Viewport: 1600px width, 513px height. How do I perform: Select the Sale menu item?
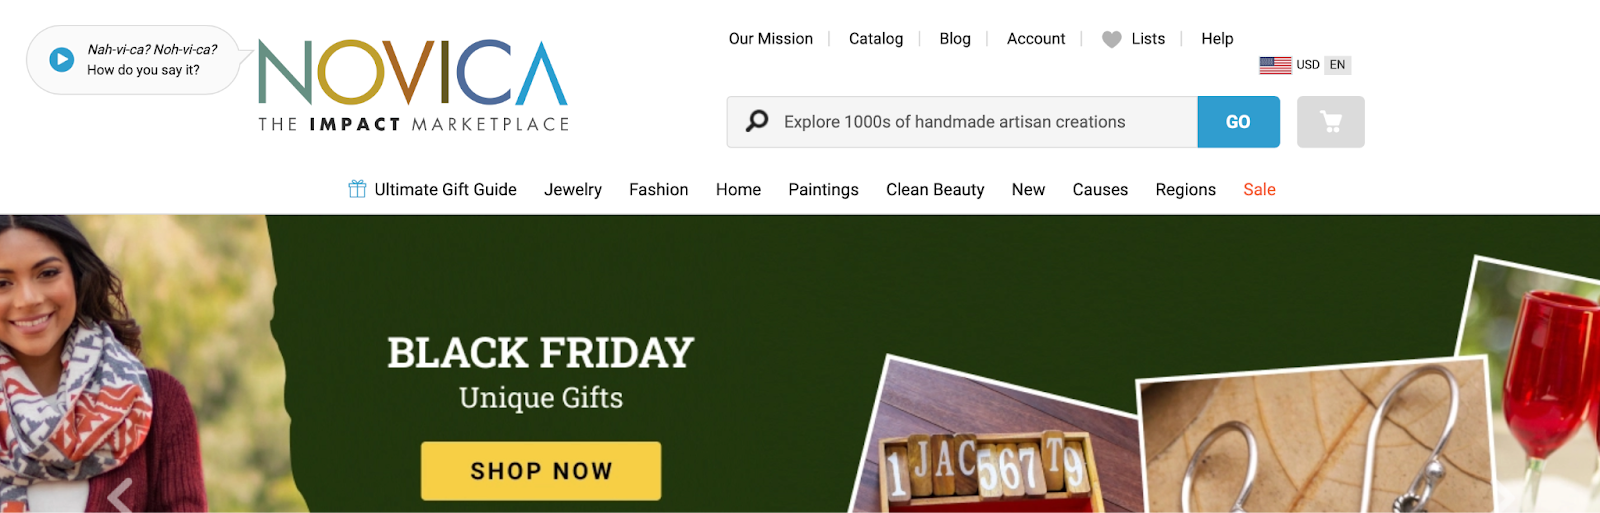pyautogui.click(x=1259, y=190)
